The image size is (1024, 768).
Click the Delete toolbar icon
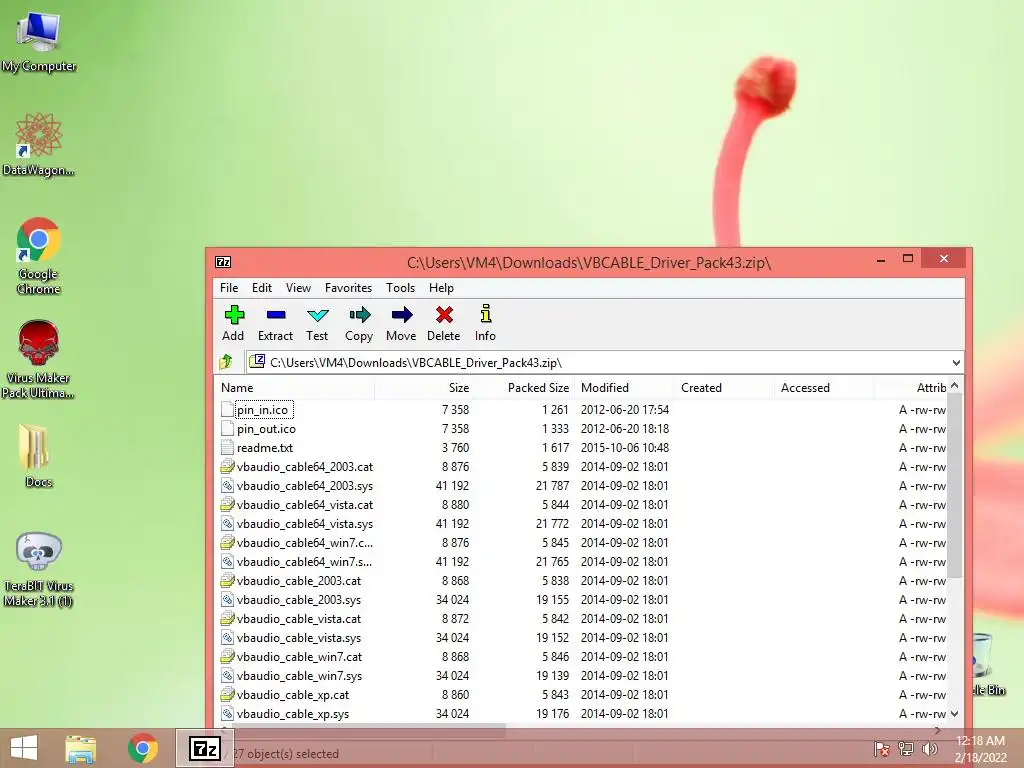click(444, 315)
